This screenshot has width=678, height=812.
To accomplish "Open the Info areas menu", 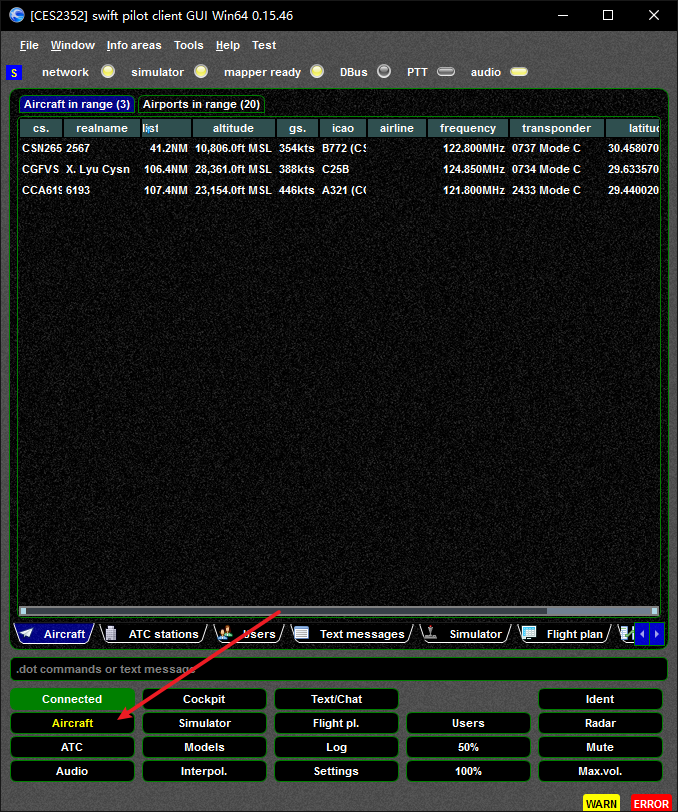I will tap(134, 45).
